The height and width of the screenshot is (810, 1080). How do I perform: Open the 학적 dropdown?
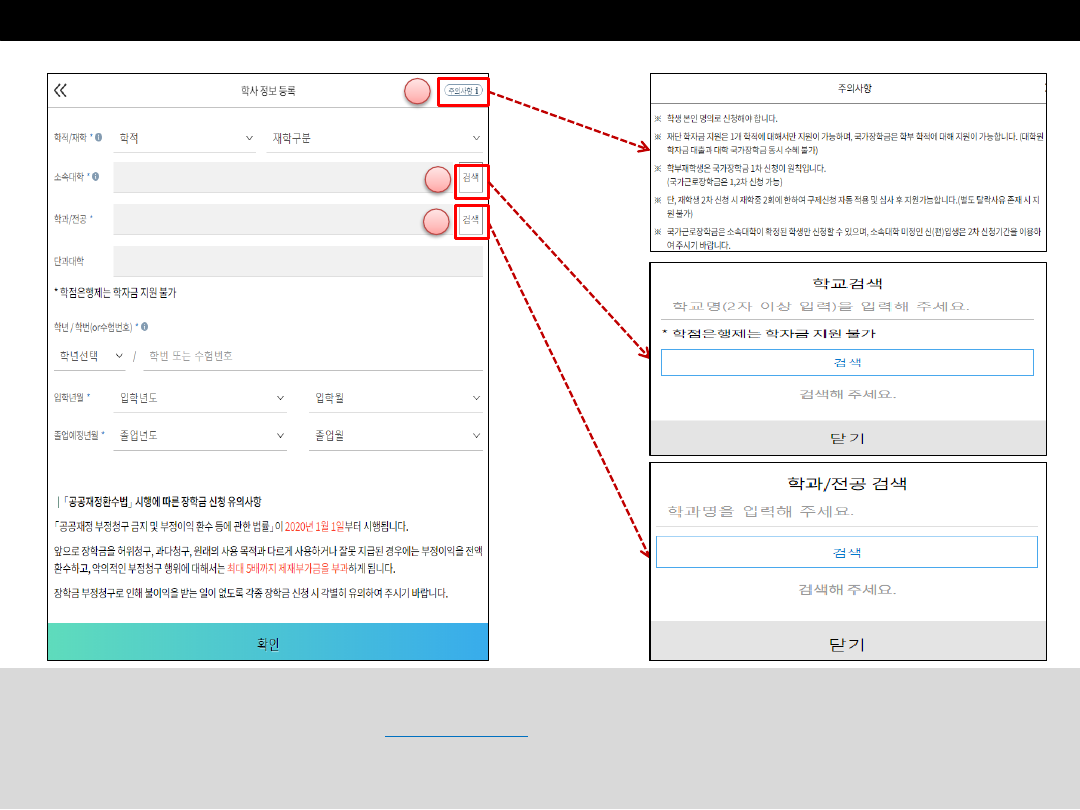(x=185, y=138)
